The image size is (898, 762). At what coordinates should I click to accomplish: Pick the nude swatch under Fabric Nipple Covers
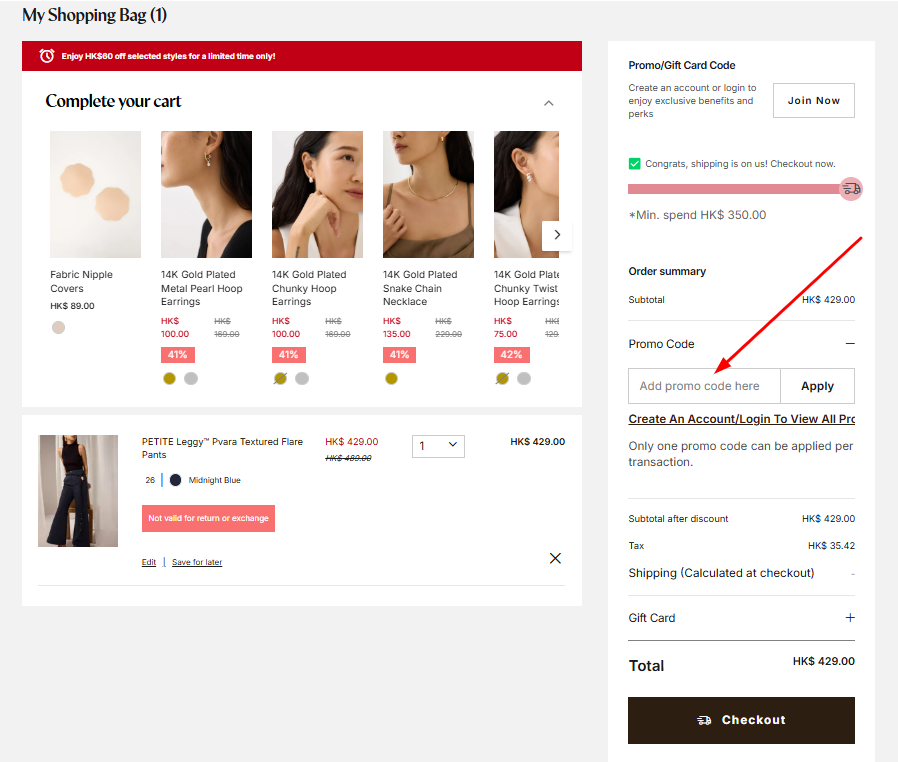58,326
